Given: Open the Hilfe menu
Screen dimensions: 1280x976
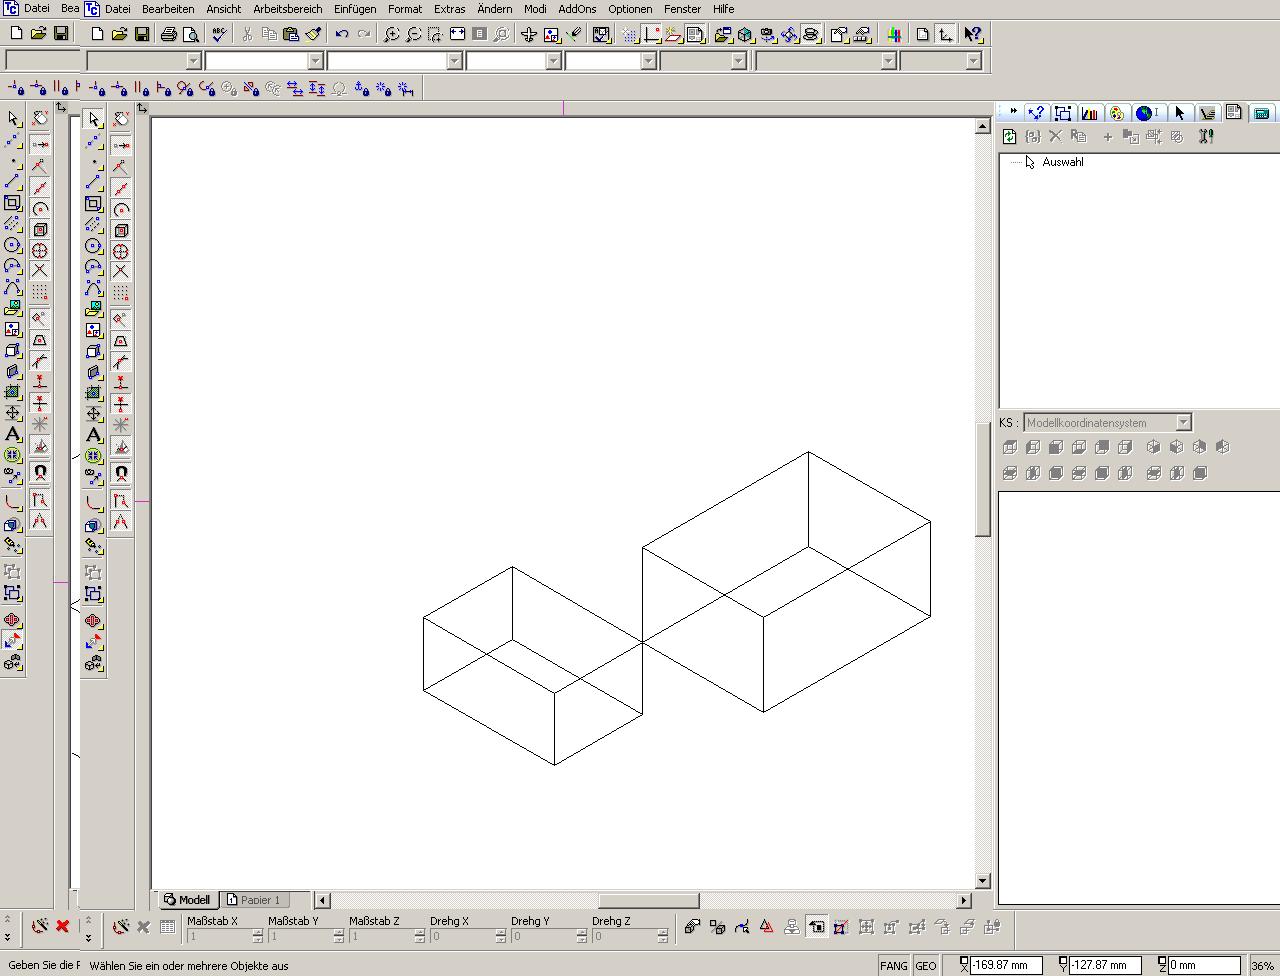Looking at the screenshot, I should click(x=723, y=9).
